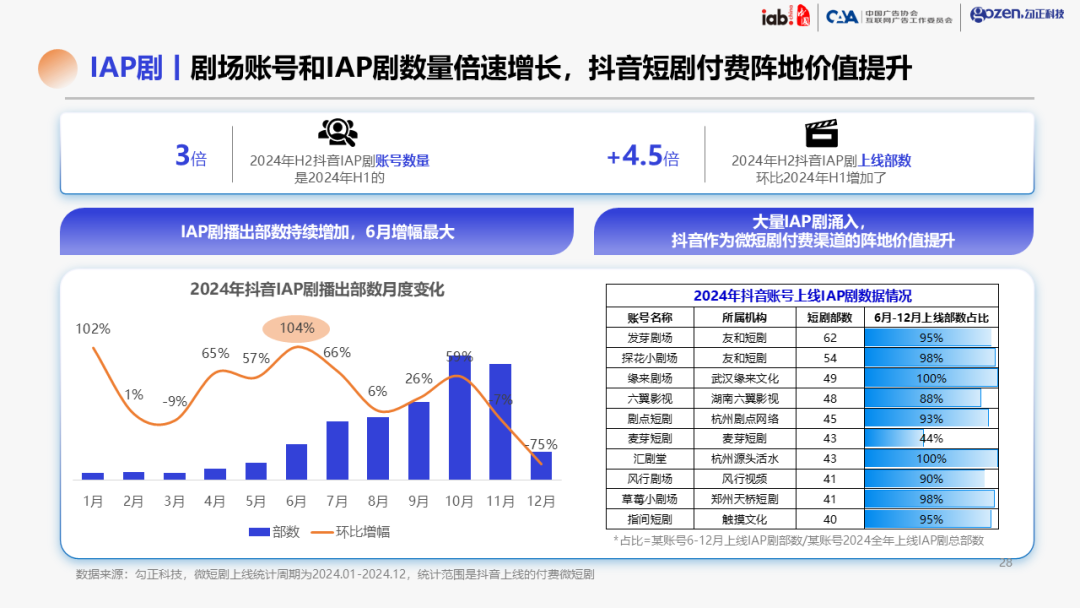Click the '-75%' December growth label
This screenshot has height=608, width=1080.
point(541,445)
